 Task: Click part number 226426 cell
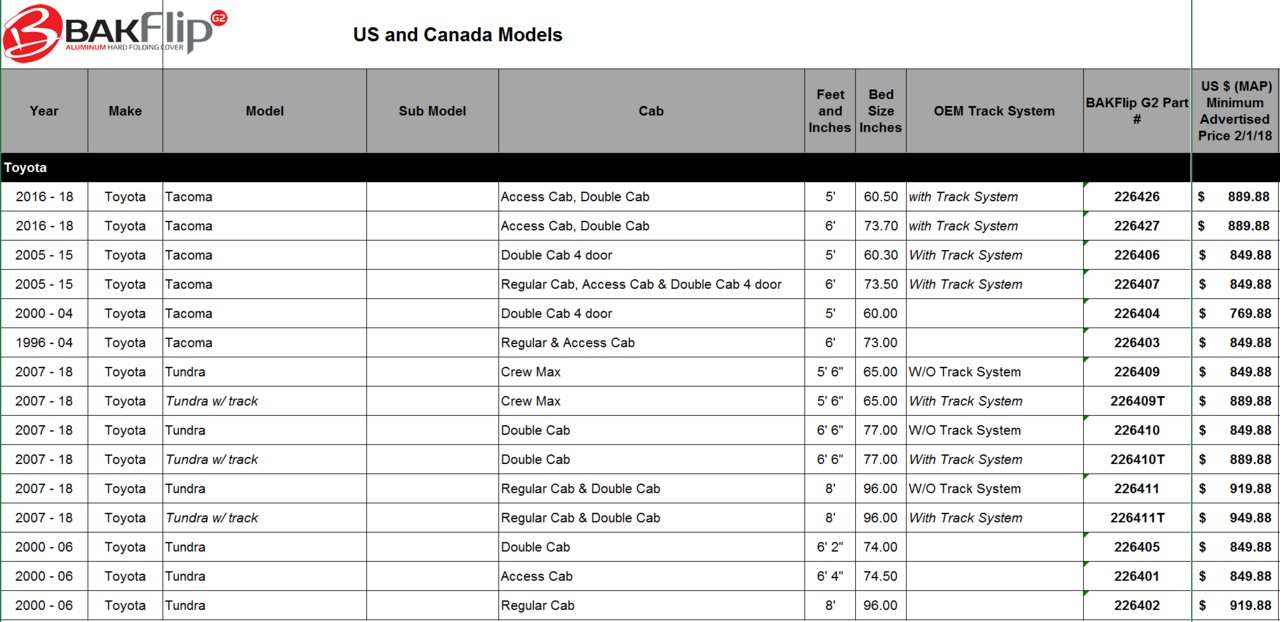(1137, 197)
